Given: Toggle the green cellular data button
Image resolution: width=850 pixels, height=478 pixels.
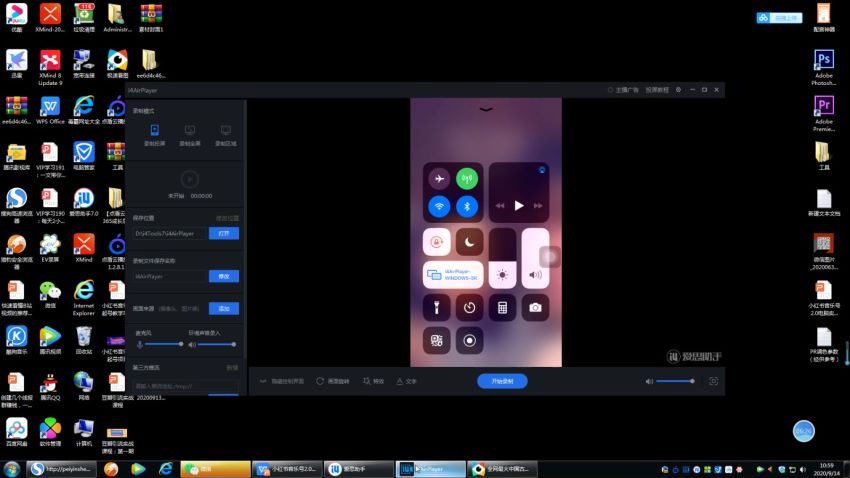Looking at the screenshot, I should coord(467,178).
